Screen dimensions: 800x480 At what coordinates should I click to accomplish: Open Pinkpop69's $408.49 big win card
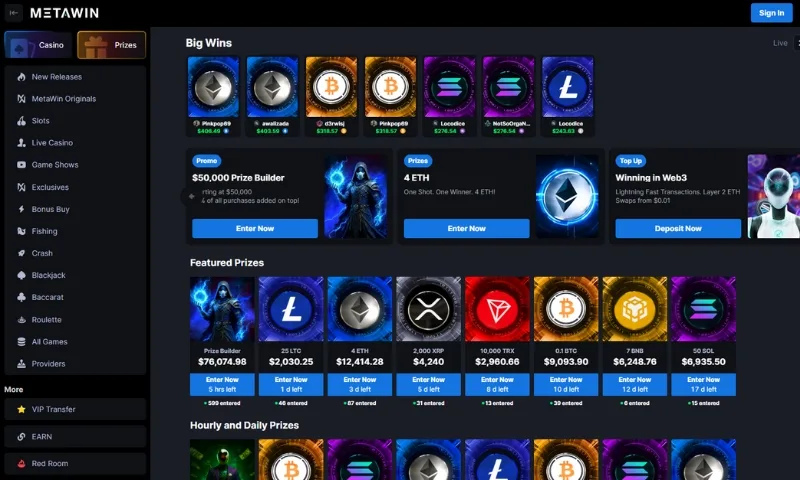coord(213,95)
